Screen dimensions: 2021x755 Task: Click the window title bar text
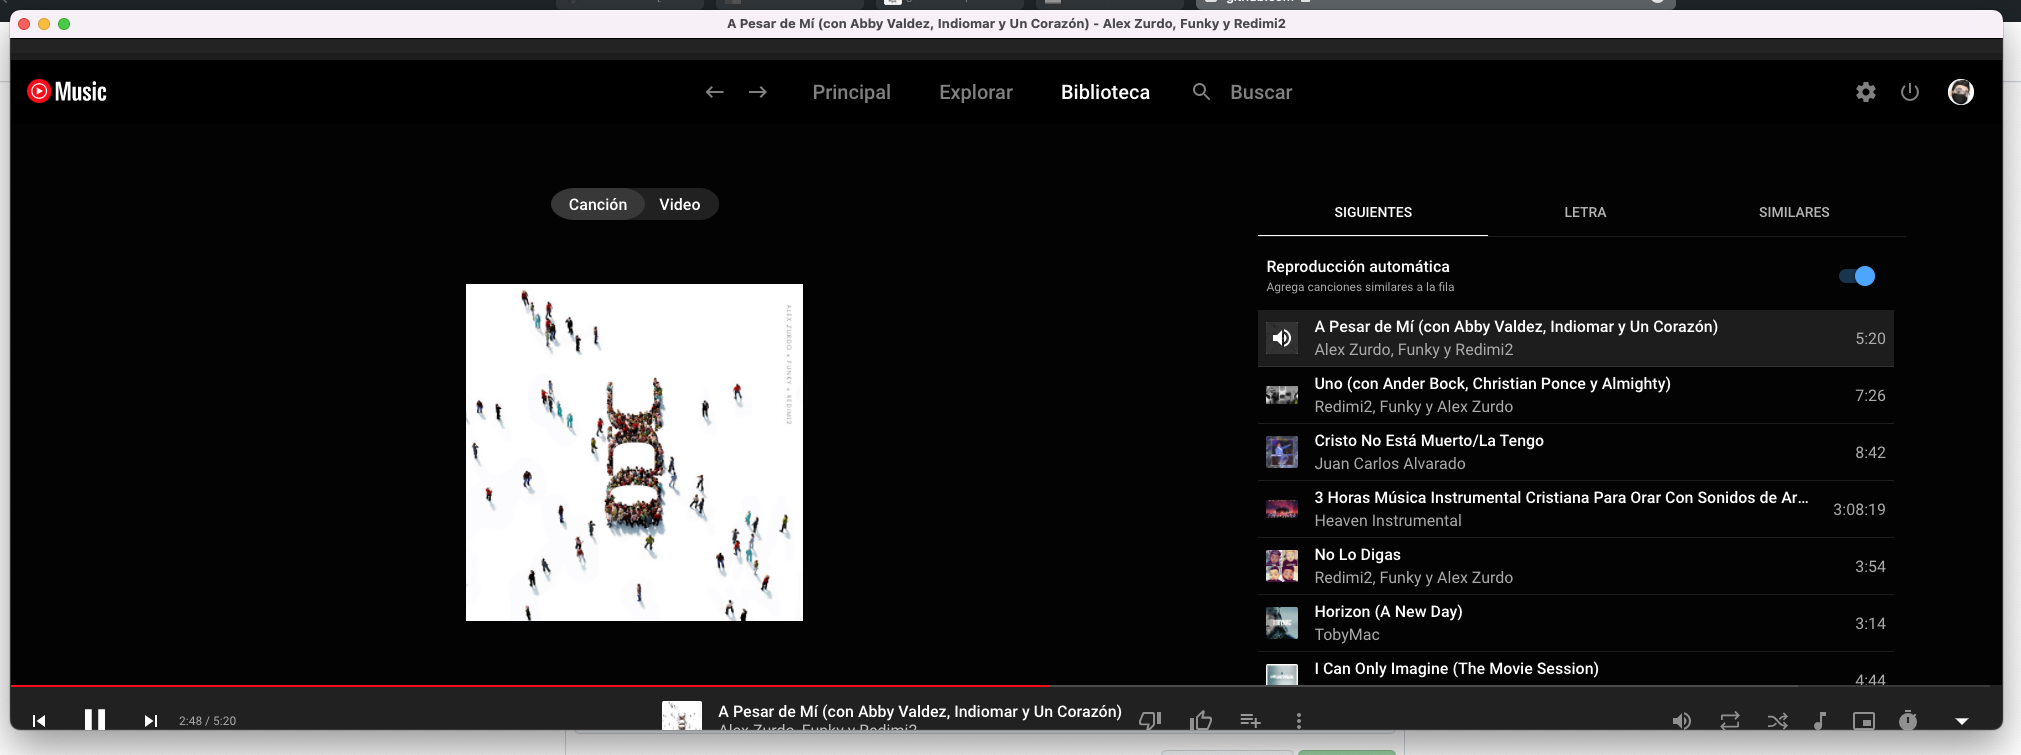coord(1006,23)
